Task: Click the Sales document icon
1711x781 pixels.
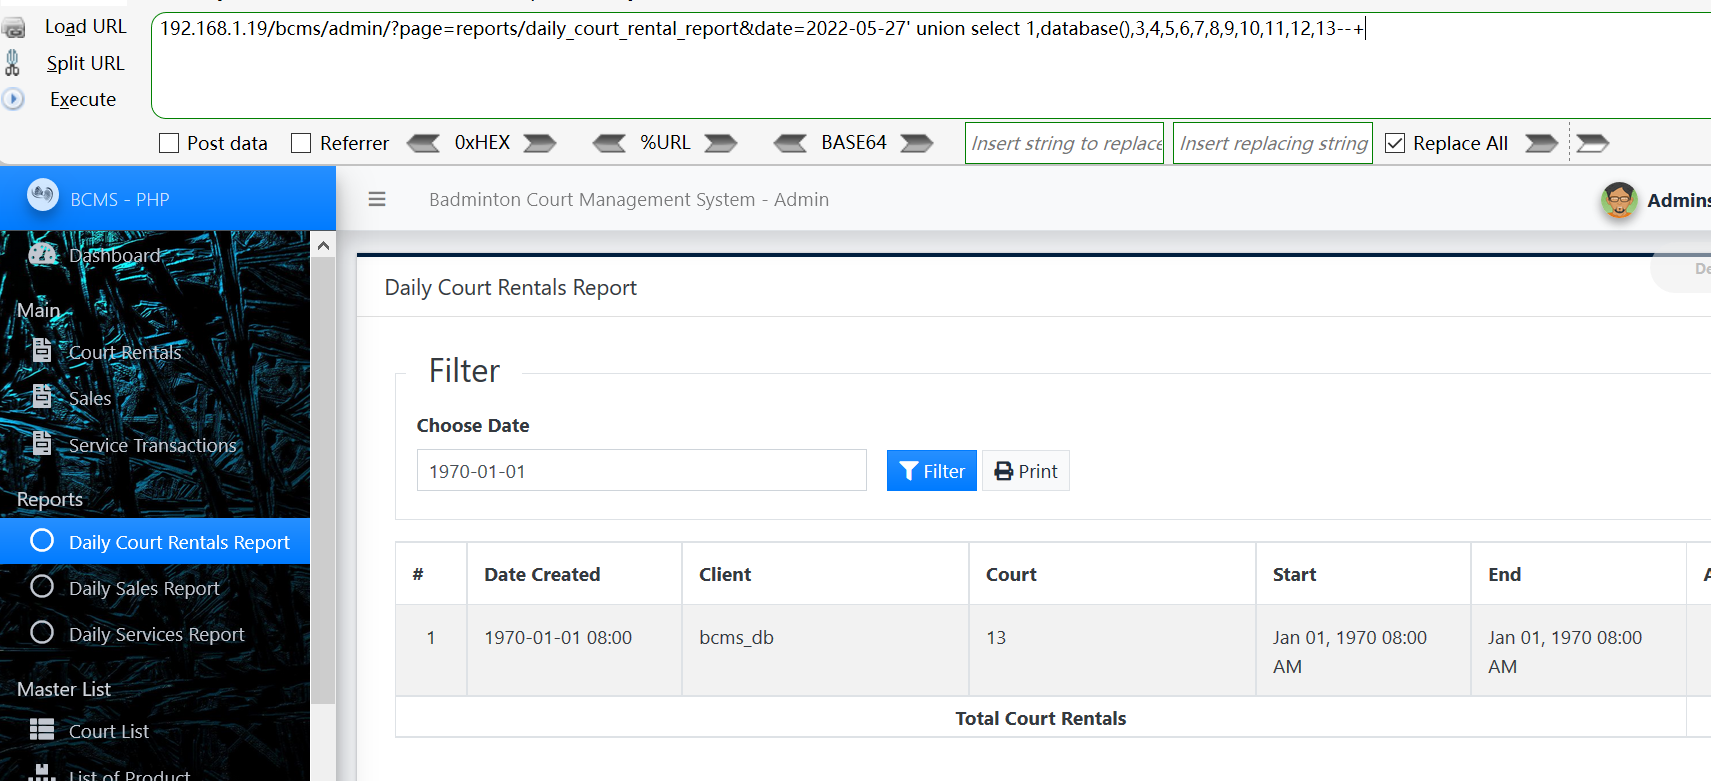Action: pos(42,396)
